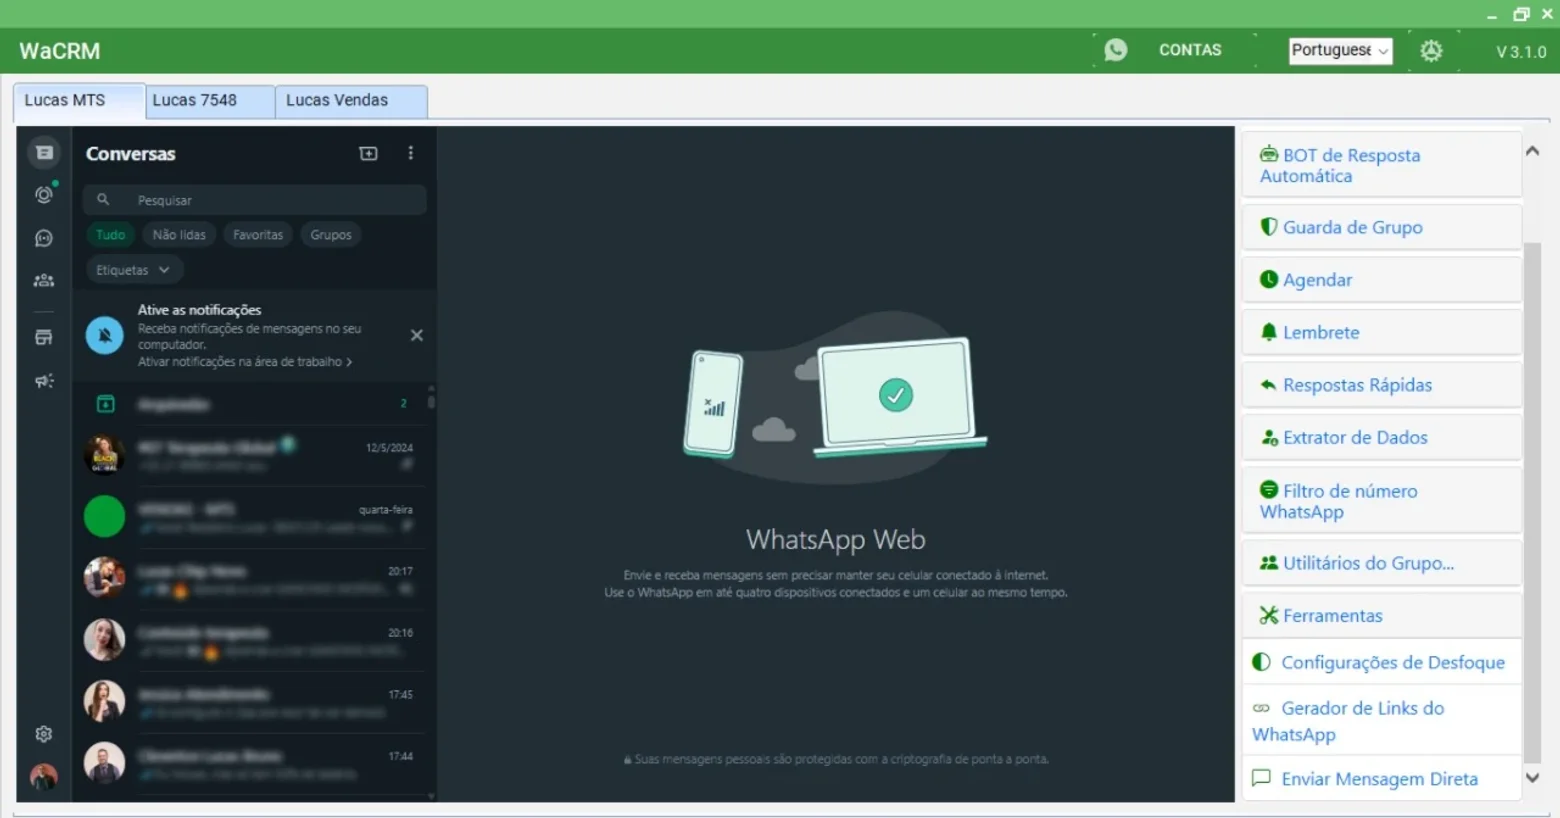
Task: Select the Não lidas chat filter
Action: point(179,235)
